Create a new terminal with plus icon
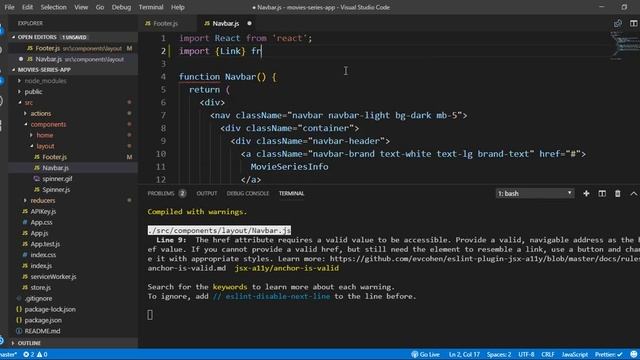Image resolution: width=640 pixels, height=360 pixels. 586,193
